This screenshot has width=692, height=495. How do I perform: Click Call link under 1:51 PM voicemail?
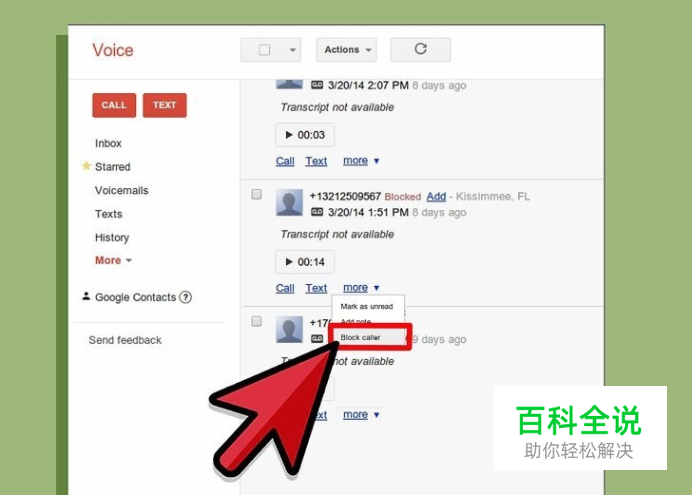pos(285,288)
